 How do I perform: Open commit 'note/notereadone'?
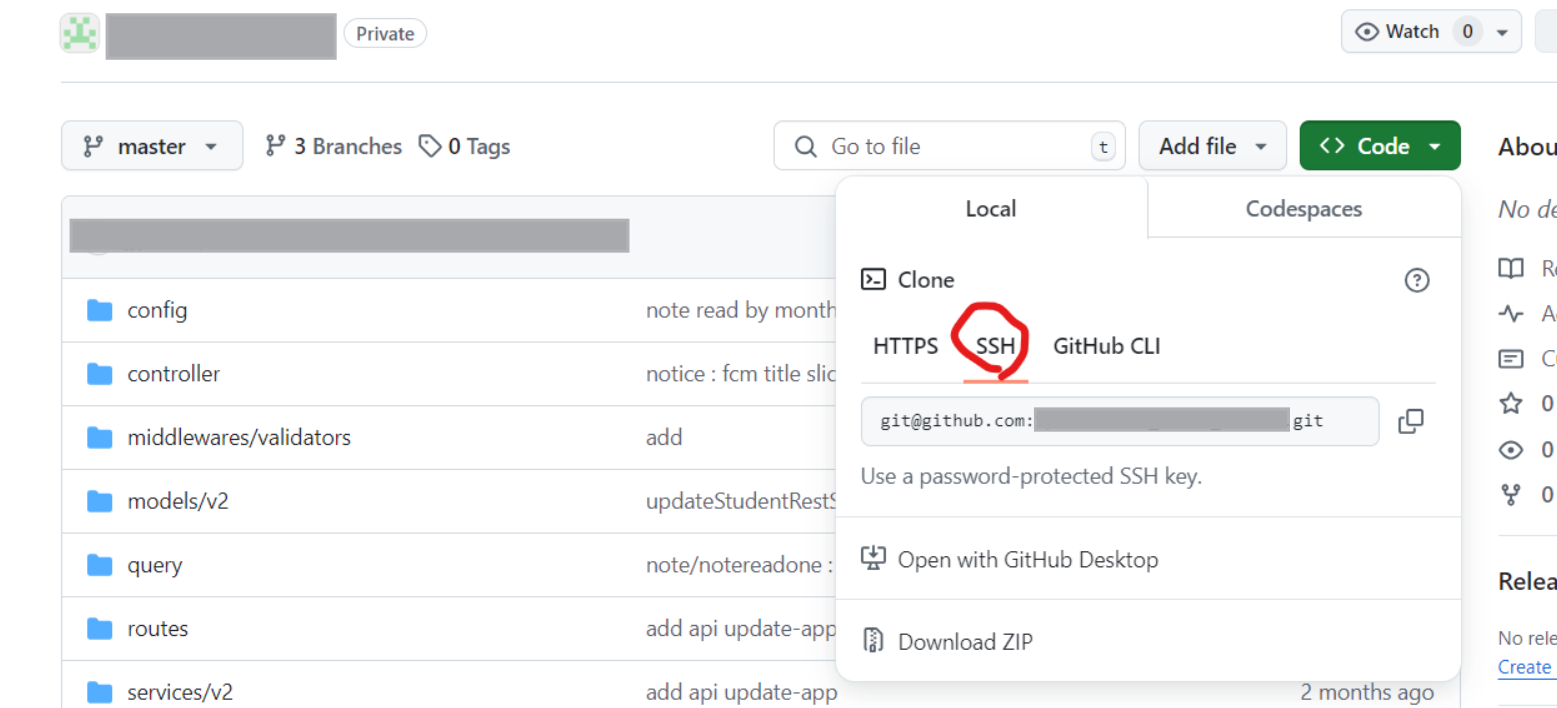pyautogui.click(x=740, y=565)
